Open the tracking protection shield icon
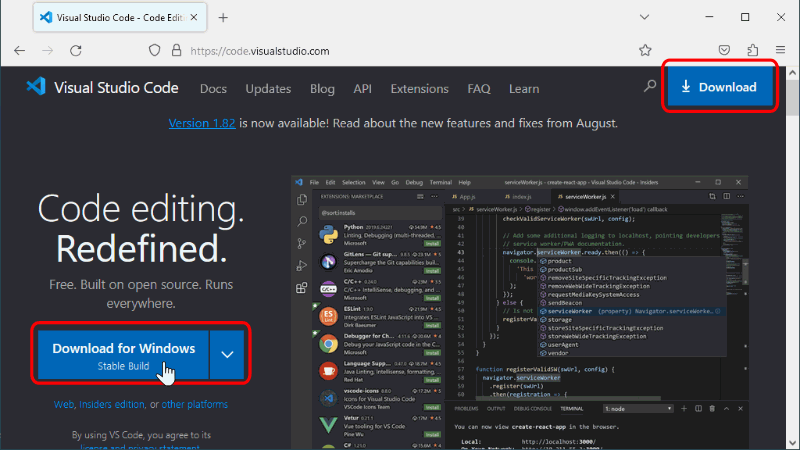 pos(155,50)
